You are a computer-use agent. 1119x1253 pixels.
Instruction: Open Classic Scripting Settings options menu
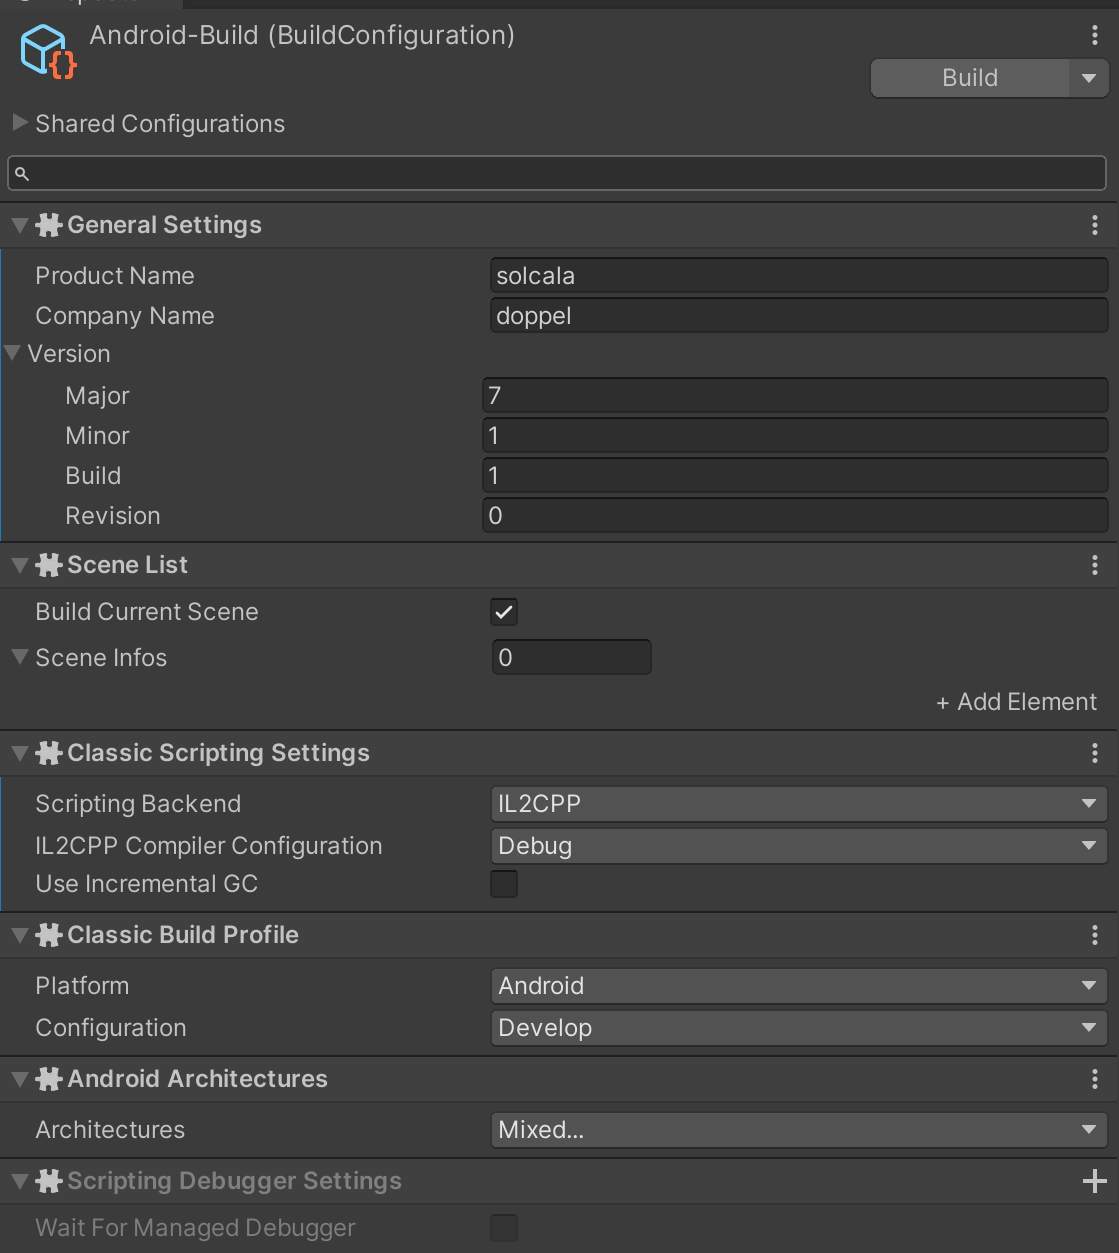coord(1095,753)
